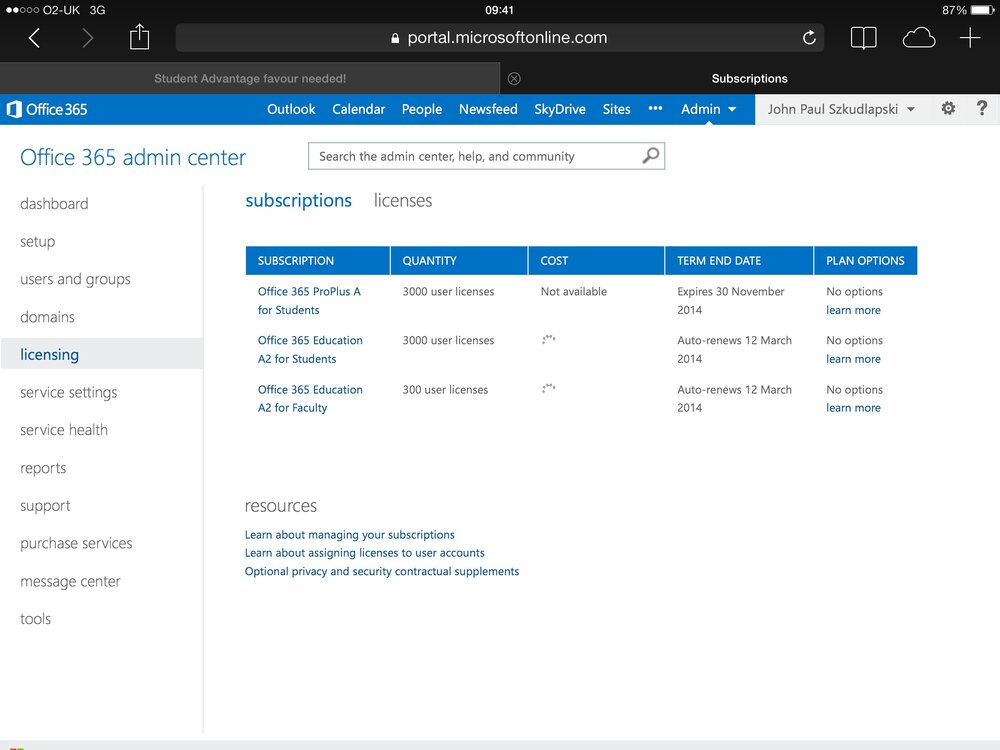The image size is (1000, 750).
Task: Open the settings gear icon
Action: tap(948, 108)
